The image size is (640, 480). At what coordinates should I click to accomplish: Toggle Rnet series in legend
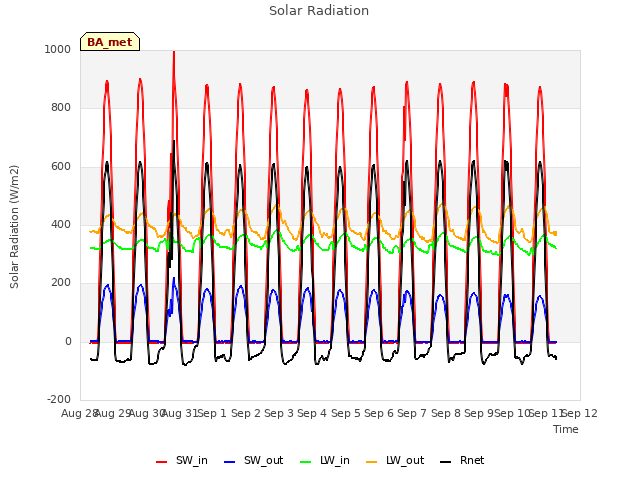tap(462, 461)
